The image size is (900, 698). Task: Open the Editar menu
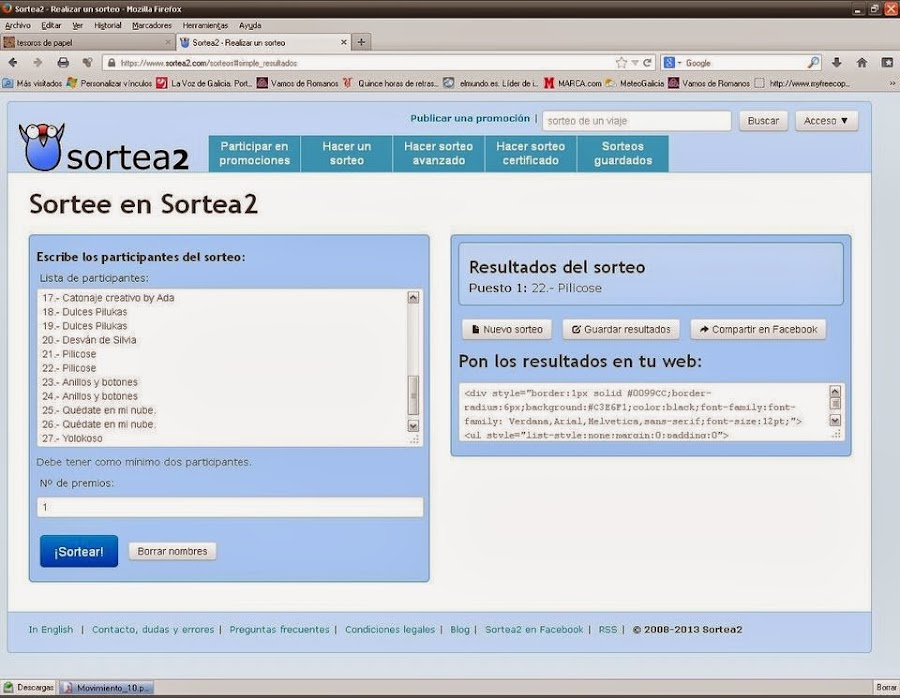pos(51,25)
